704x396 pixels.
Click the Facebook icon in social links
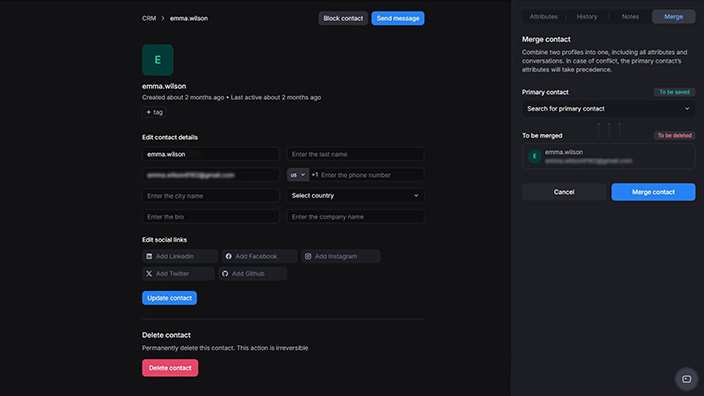point(229,256)
